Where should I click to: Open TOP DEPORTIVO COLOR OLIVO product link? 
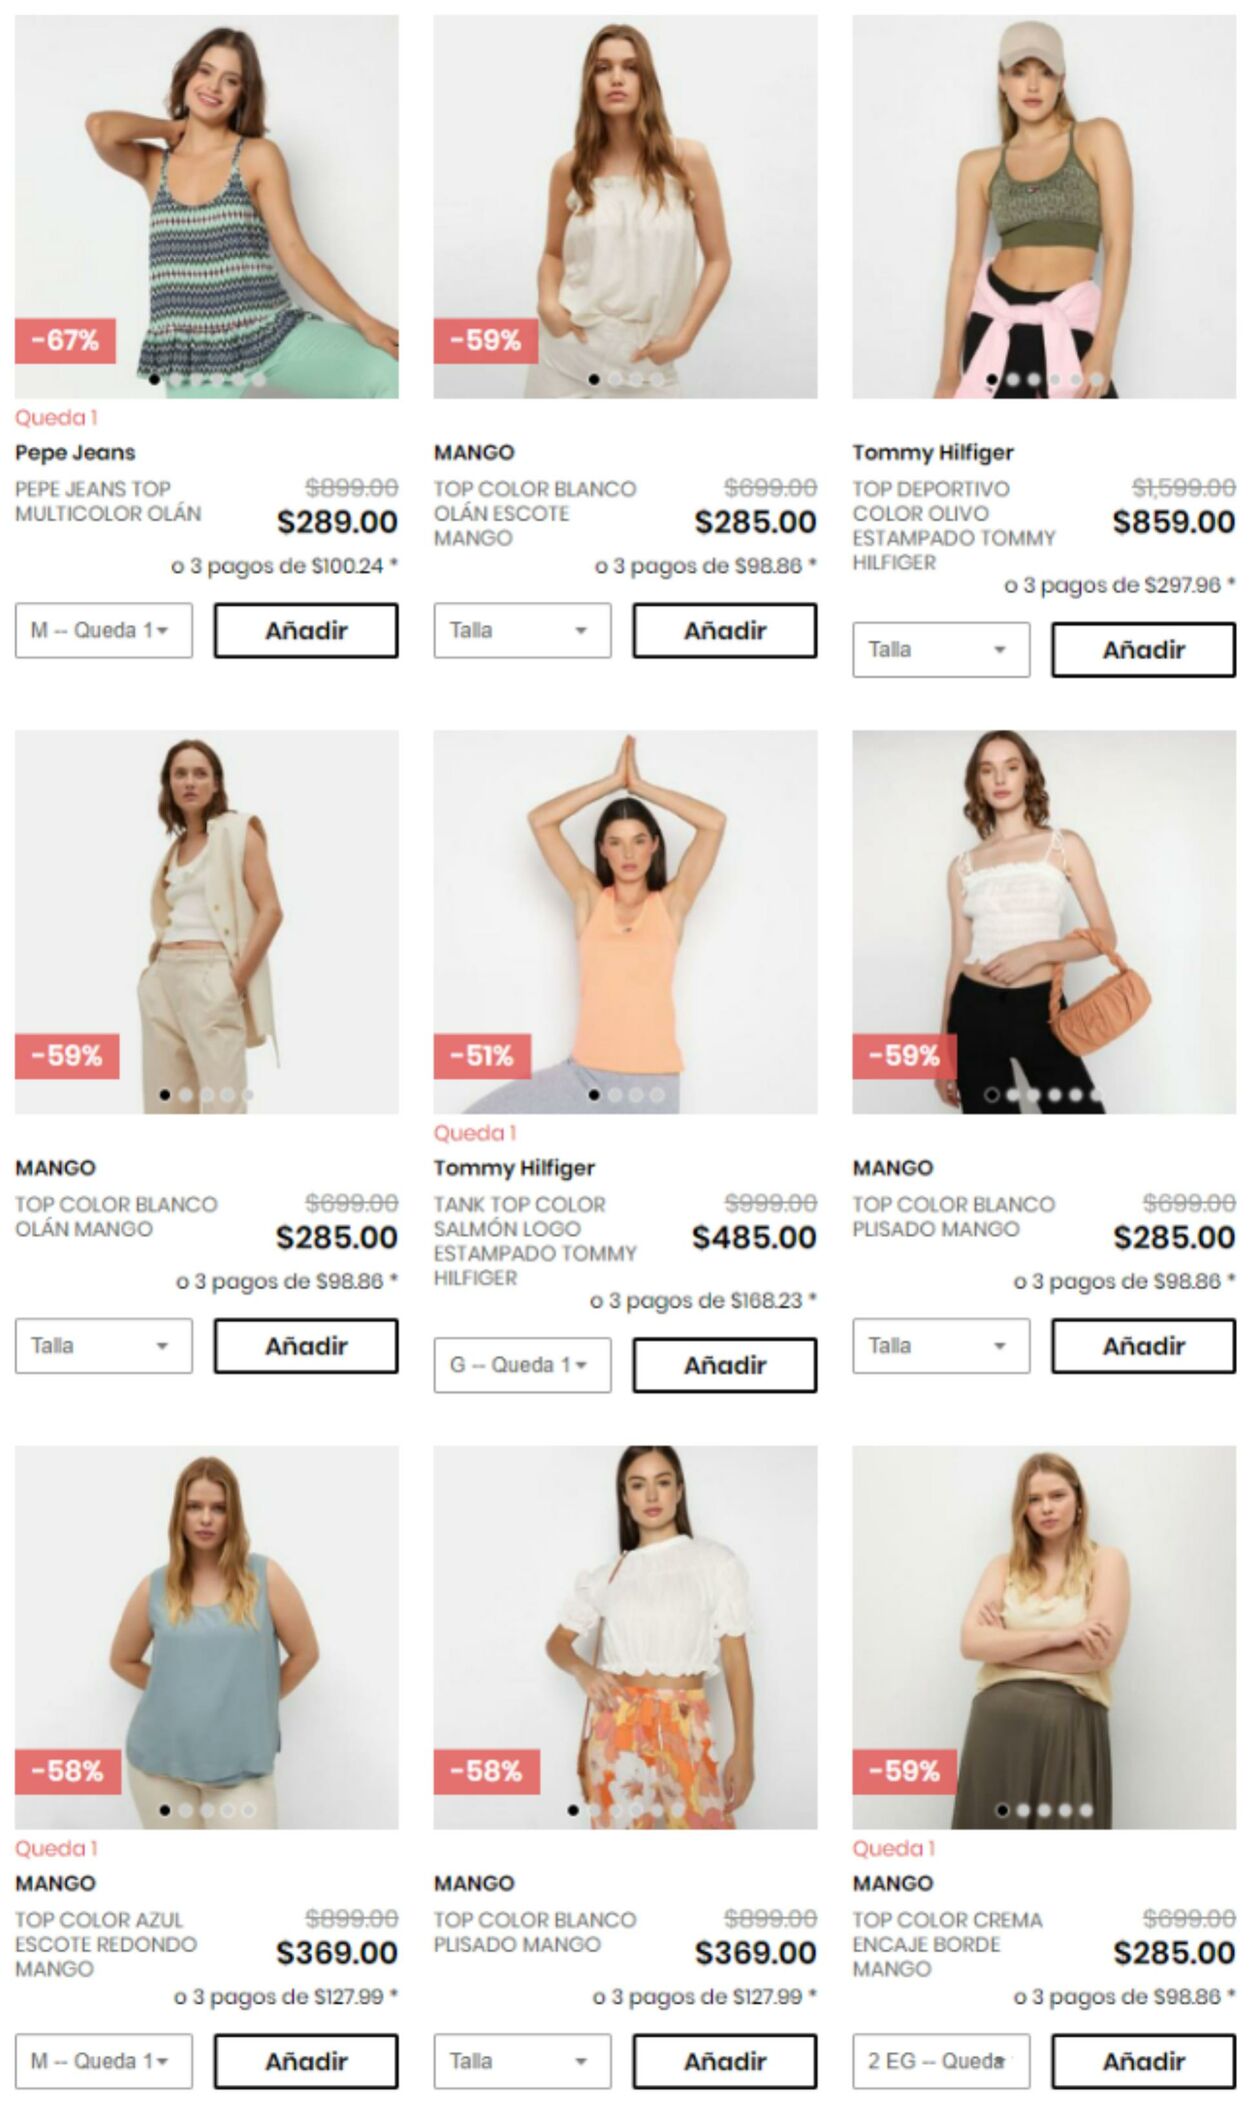(954, 526)
